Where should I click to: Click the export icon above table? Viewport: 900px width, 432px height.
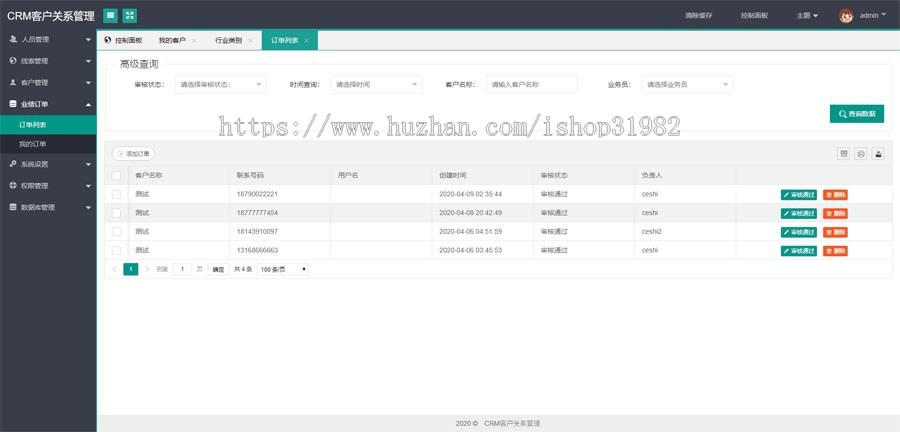click(x=878, y=154)
